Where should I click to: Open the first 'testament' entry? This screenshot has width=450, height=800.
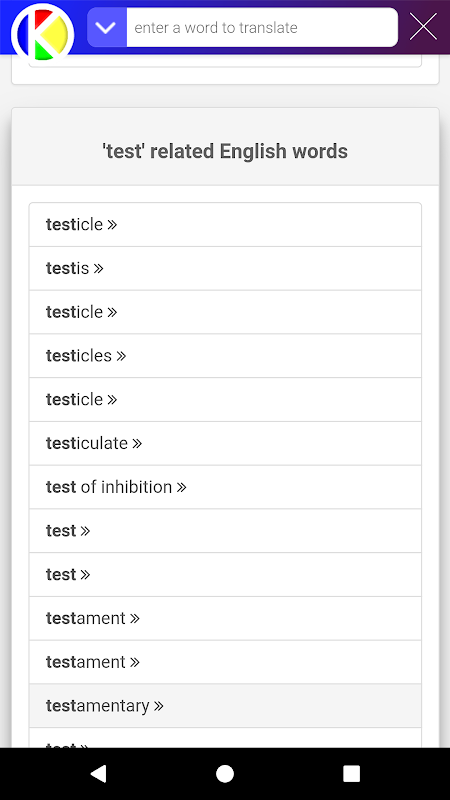(x=225, y=618)
